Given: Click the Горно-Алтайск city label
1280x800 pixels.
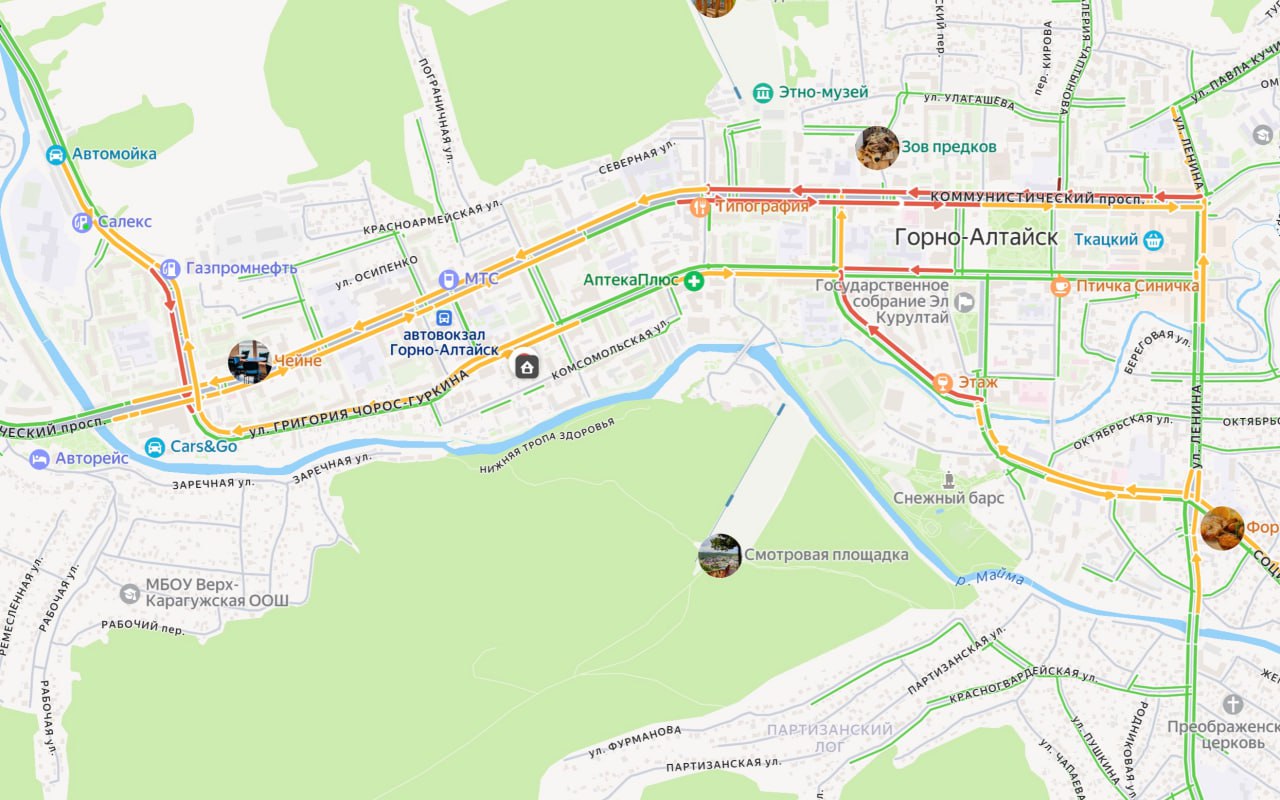Looking at the screenshot, I should click(x=976, y=238).
